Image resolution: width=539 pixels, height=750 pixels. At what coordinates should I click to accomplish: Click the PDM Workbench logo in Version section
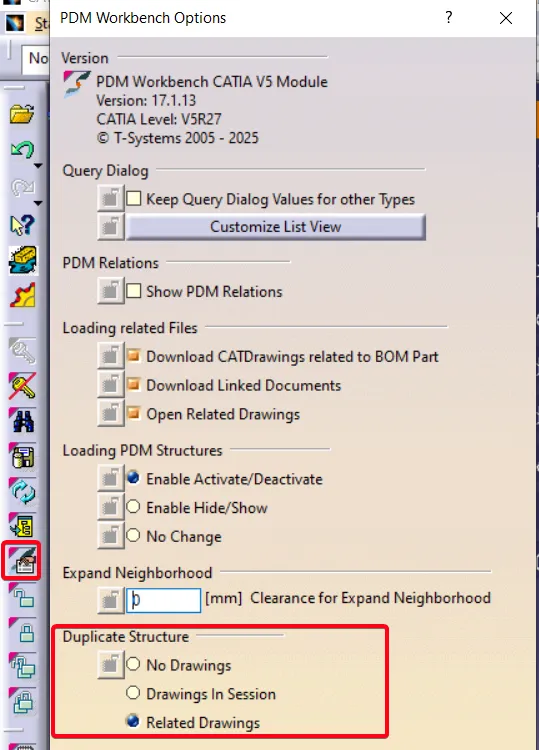coord(77,83)
